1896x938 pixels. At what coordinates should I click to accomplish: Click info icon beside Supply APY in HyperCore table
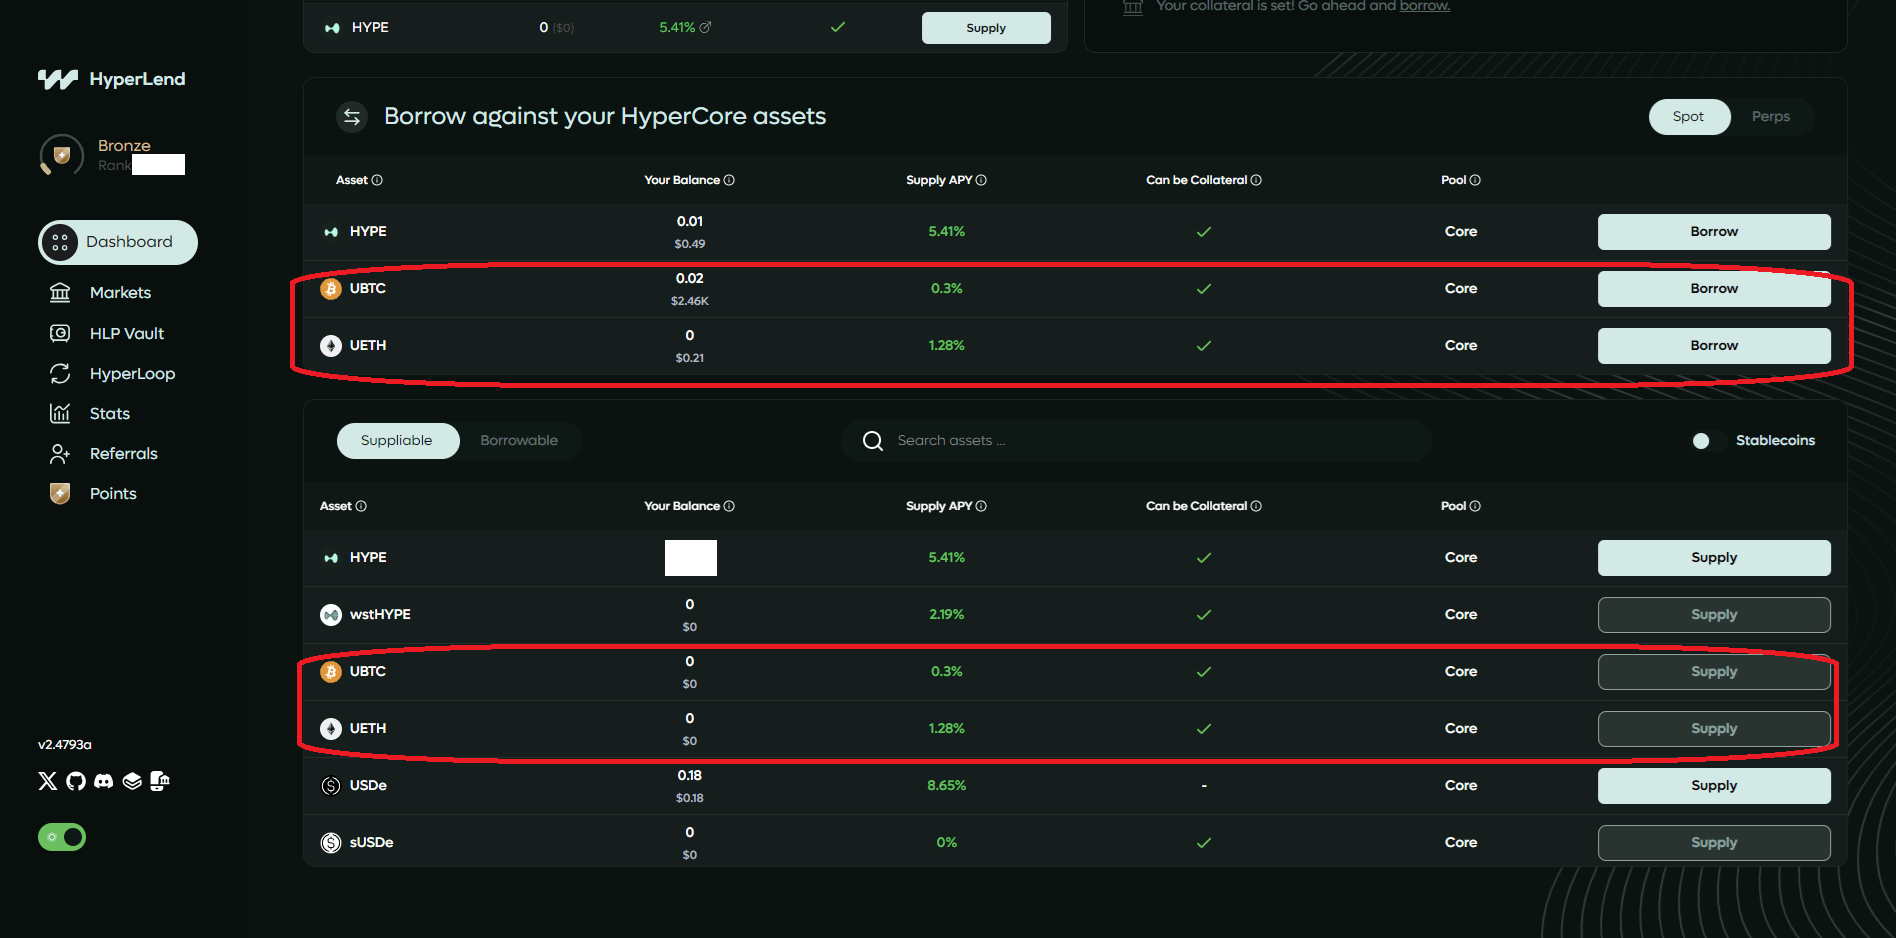981,180
